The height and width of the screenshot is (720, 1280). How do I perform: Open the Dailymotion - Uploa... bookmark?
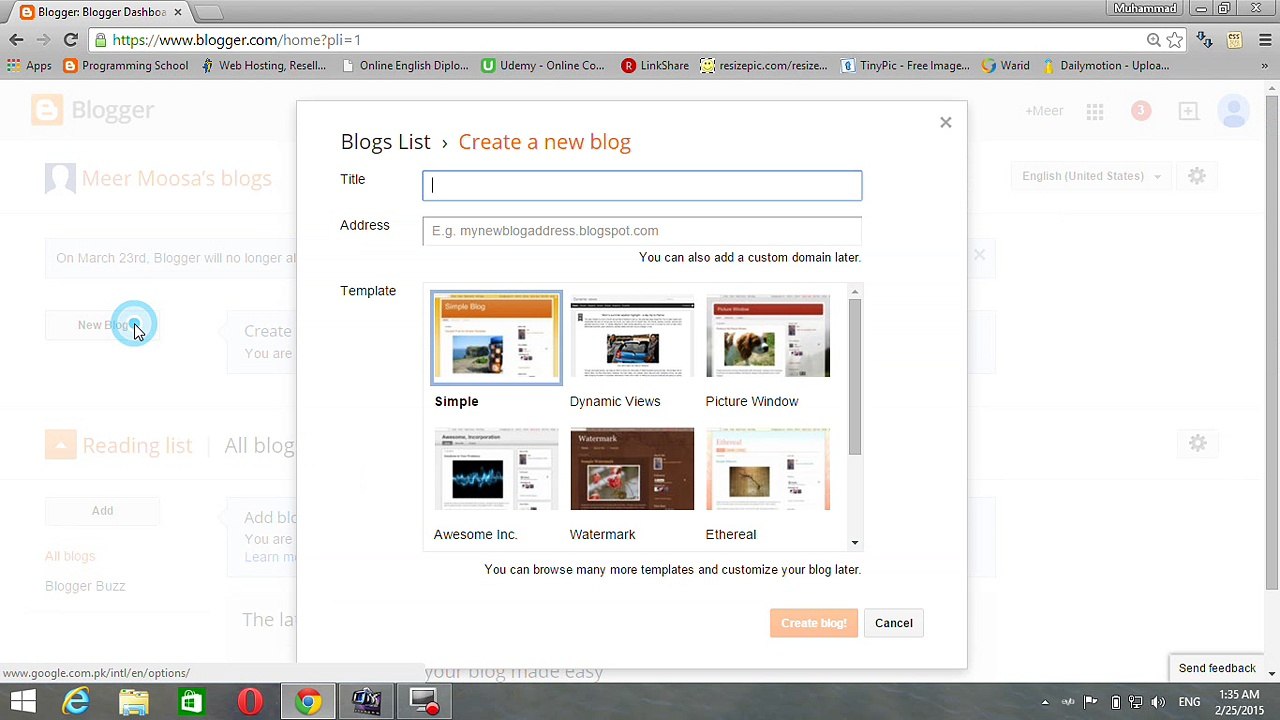coord(1104,66)
